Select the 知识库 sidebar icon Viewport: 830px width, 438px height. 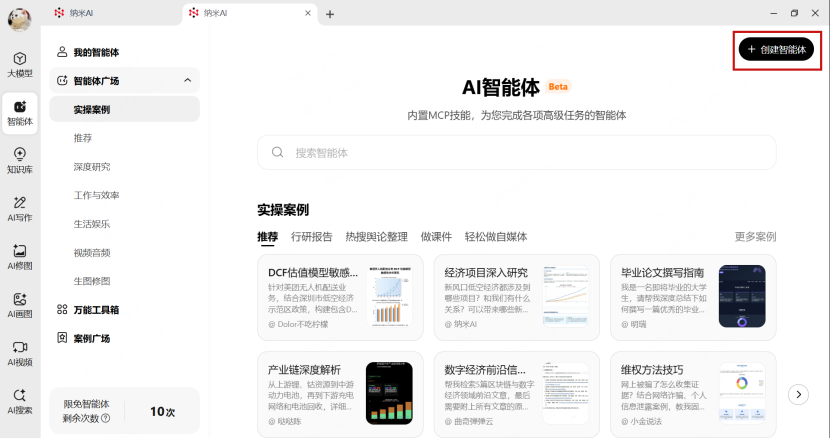20,160
